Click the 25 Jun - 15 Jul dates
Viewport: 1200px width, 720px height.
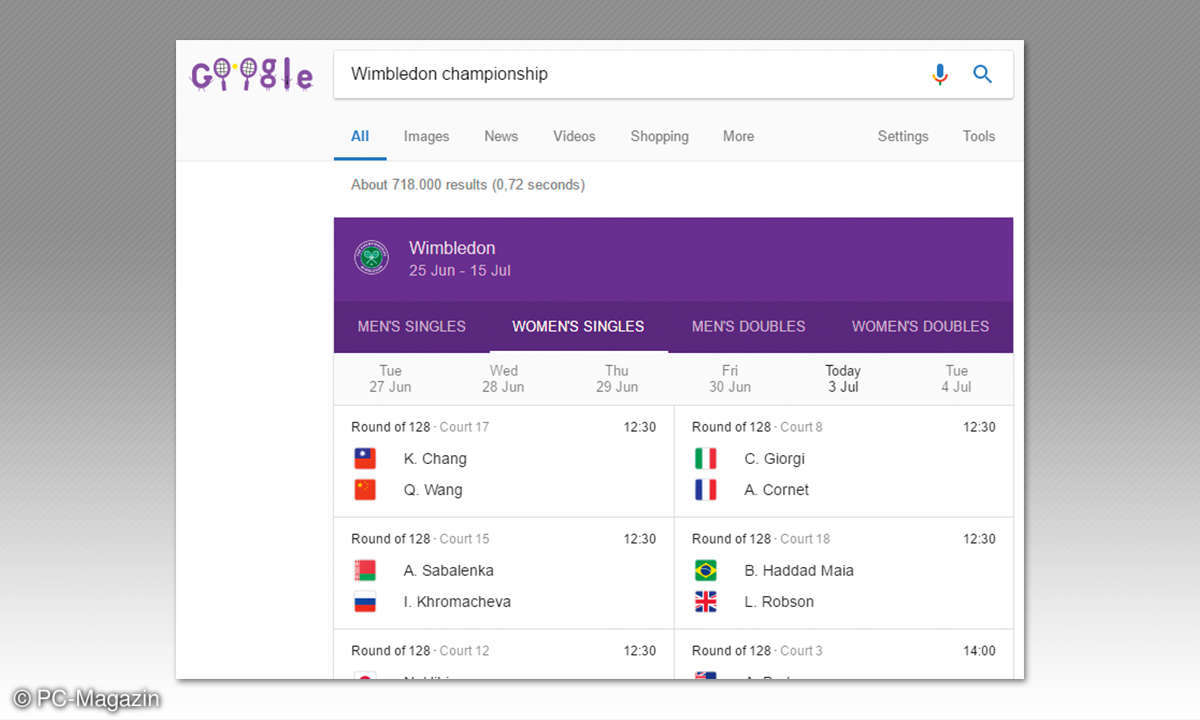point(460,271)
